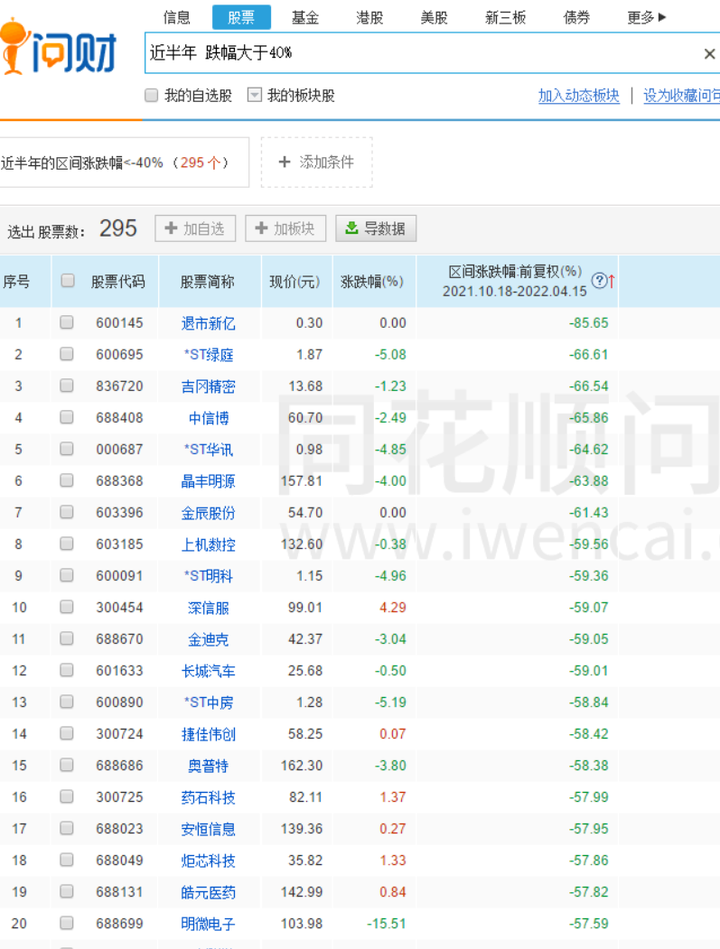Image resolution: width=720 pixels, height=949 pixels.
Task: Click the iWencai logo
Action: click(x=58, y=47)
